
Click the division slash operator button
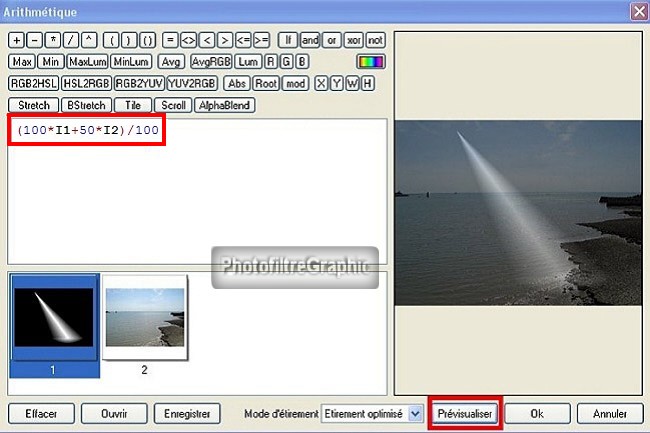click(x=69, y=41)
